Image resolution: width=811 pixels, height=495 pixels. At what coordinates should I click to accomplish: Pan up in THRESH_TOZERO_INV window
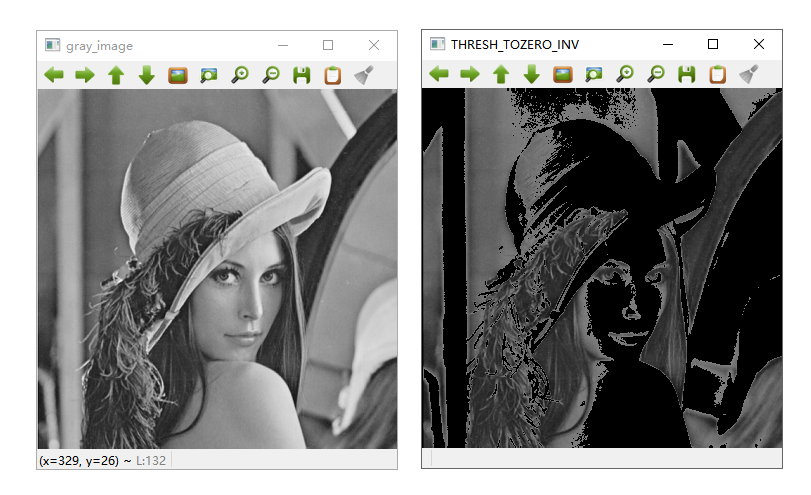click(x=501, y=74)
